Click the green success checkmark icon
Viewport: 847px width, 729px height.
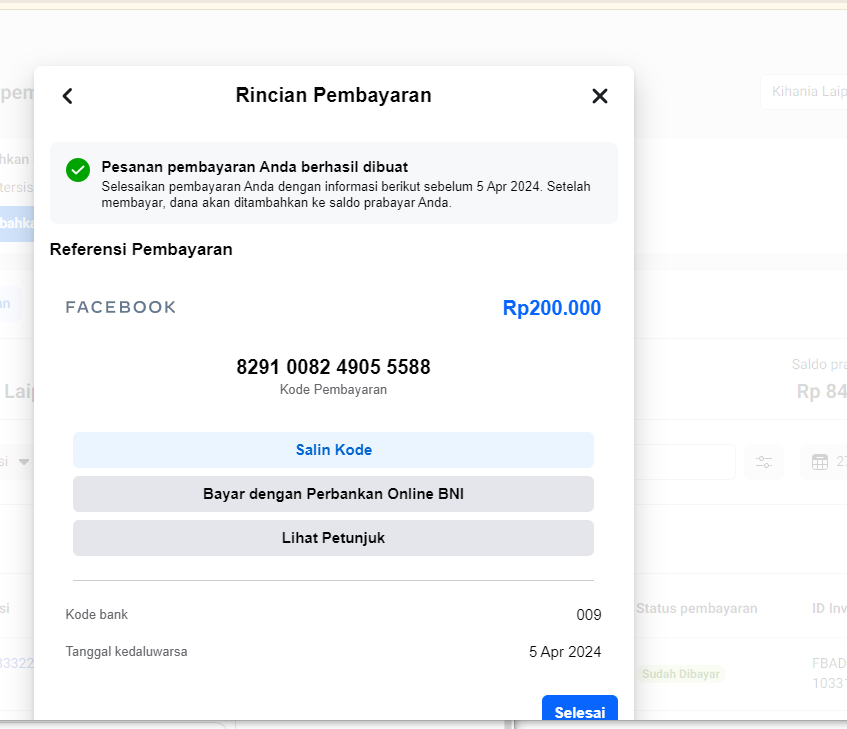78,170
